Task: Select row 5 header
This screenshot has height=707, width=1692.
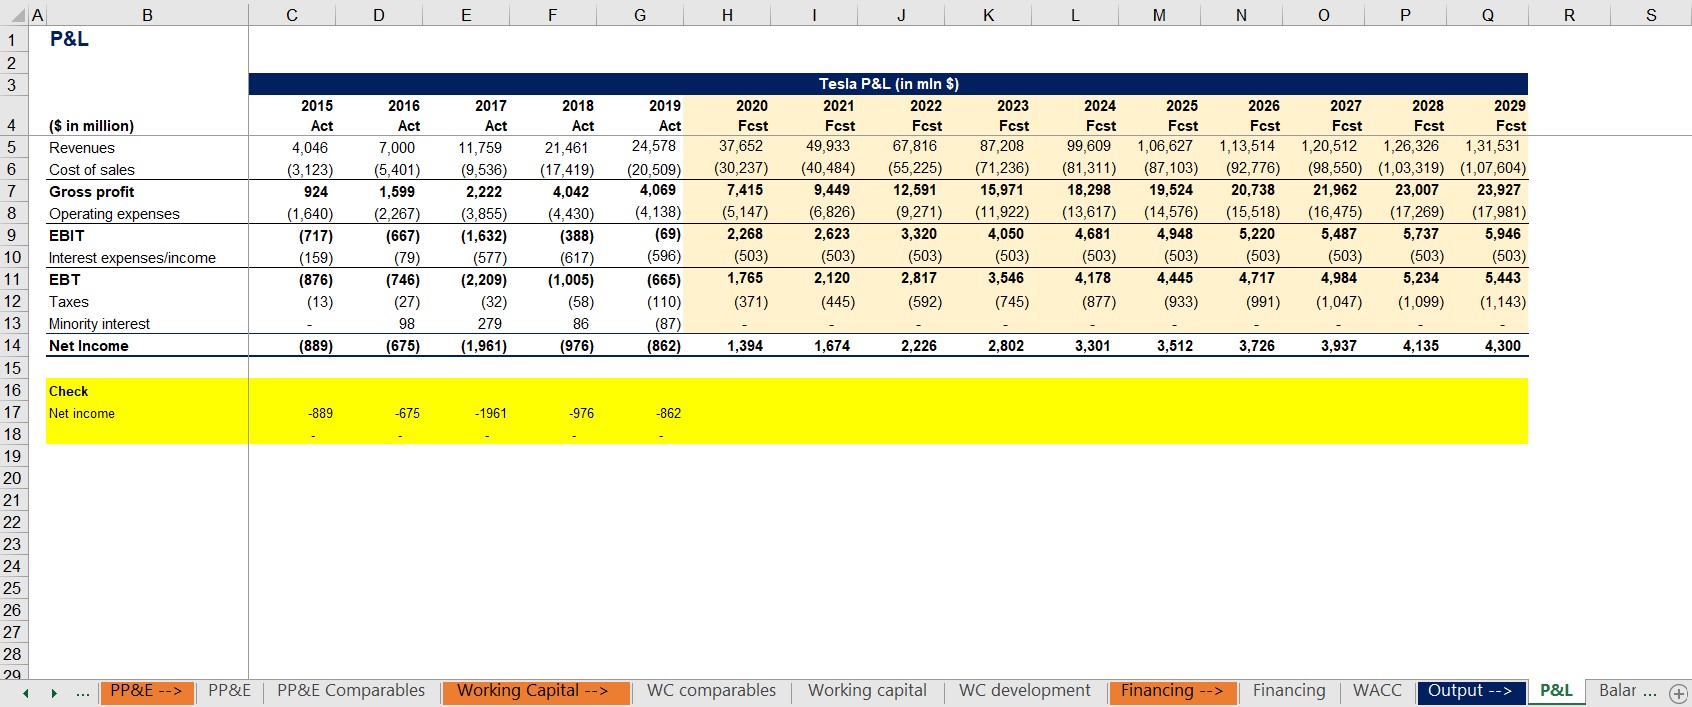Action: pyautogui.click(x=13, y=147)
